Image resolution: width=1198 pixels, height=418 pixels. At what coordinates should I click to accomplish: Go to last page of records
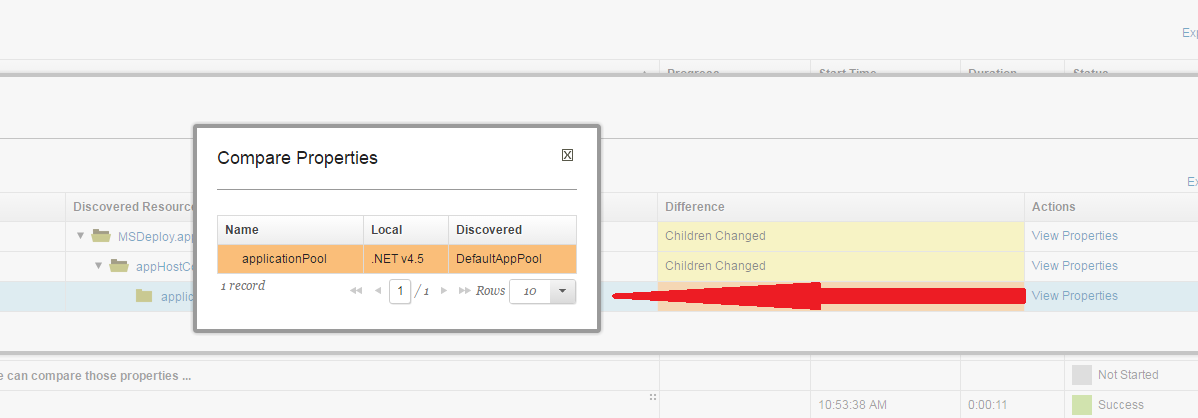[x=464, y=291]
